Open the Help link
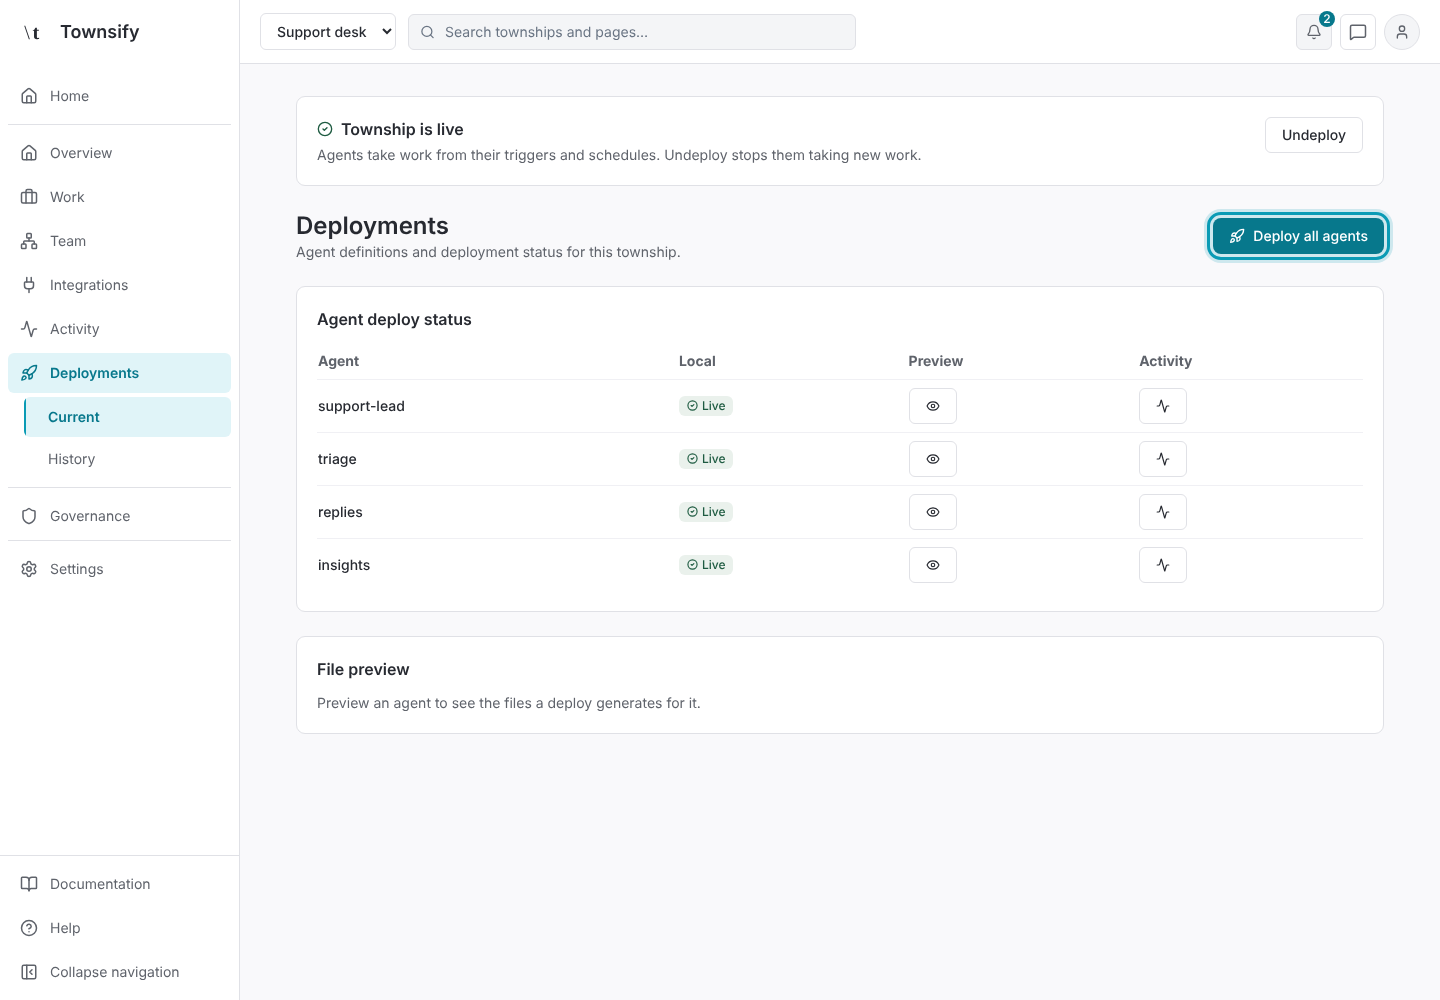The height and width of the screenshot is (1000, 1440). click(x=120, y=928)
